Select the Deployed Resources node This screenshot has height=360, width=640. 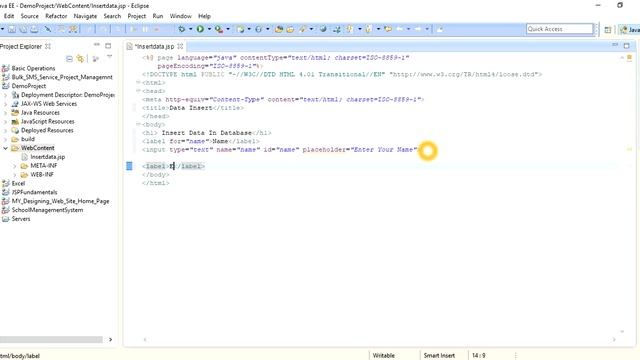coord(47,130)
